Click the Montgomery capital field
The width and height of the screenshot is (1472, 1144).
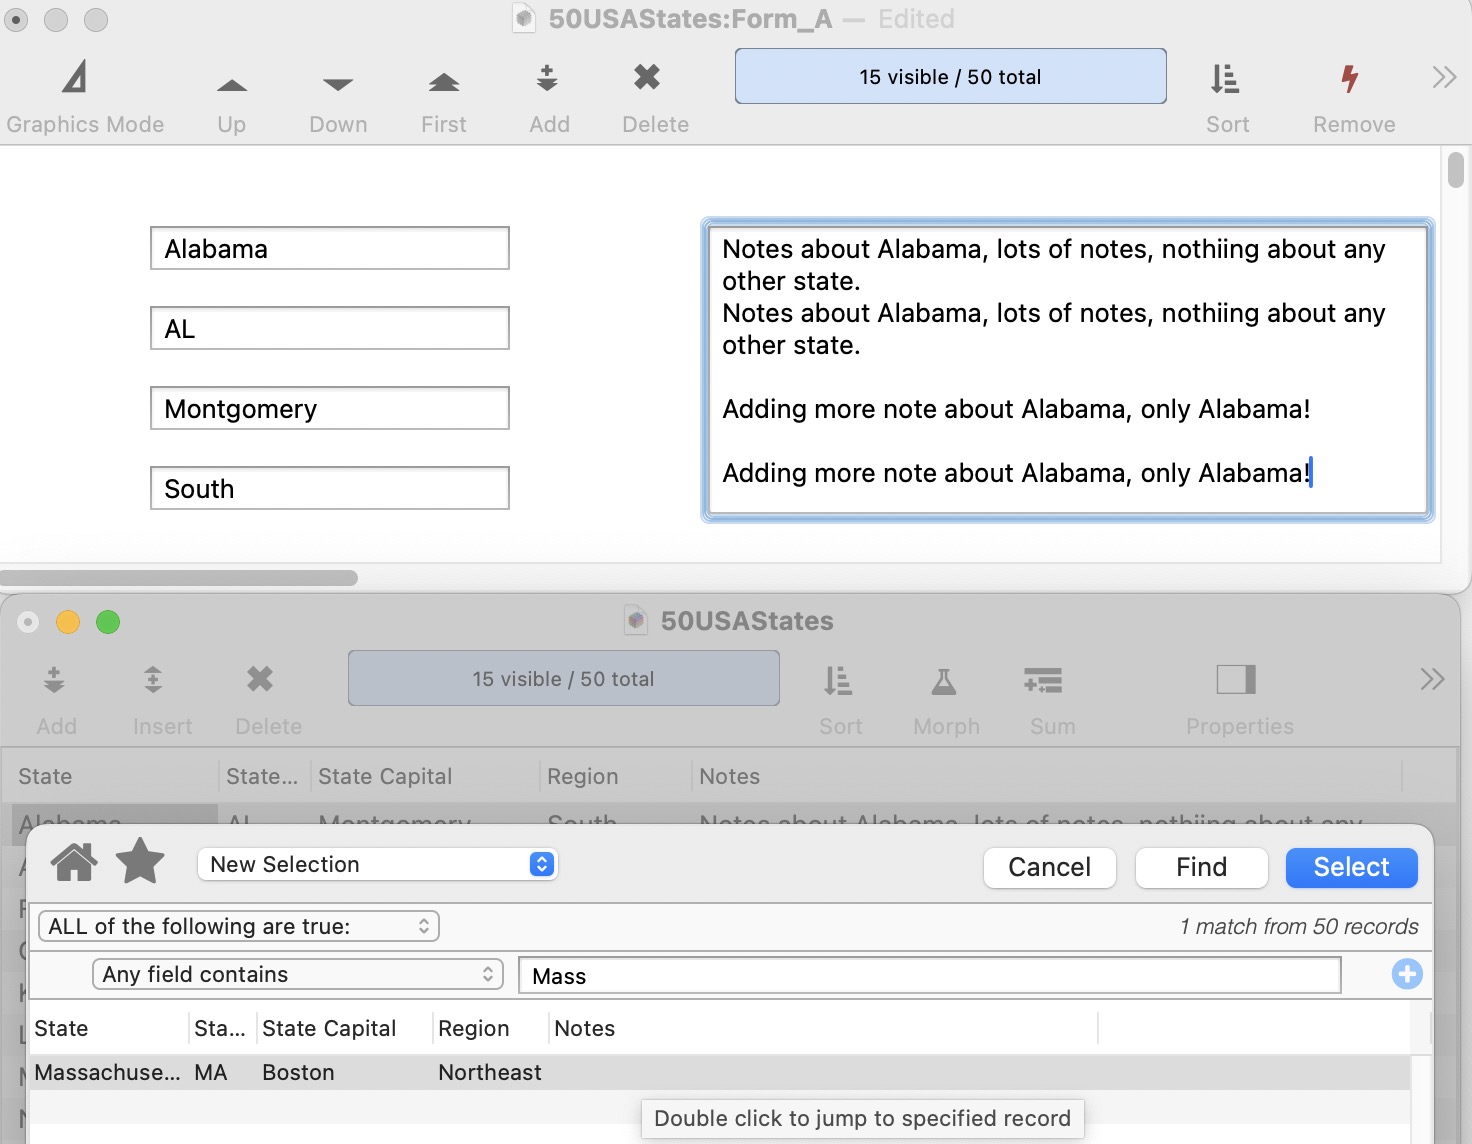[330, 408]
